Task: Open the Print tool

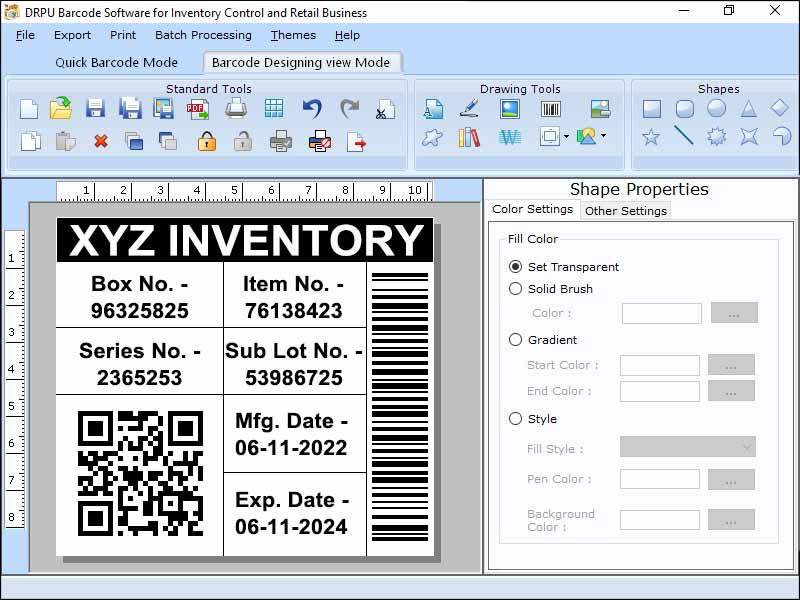Action: (x=235, y=110)
